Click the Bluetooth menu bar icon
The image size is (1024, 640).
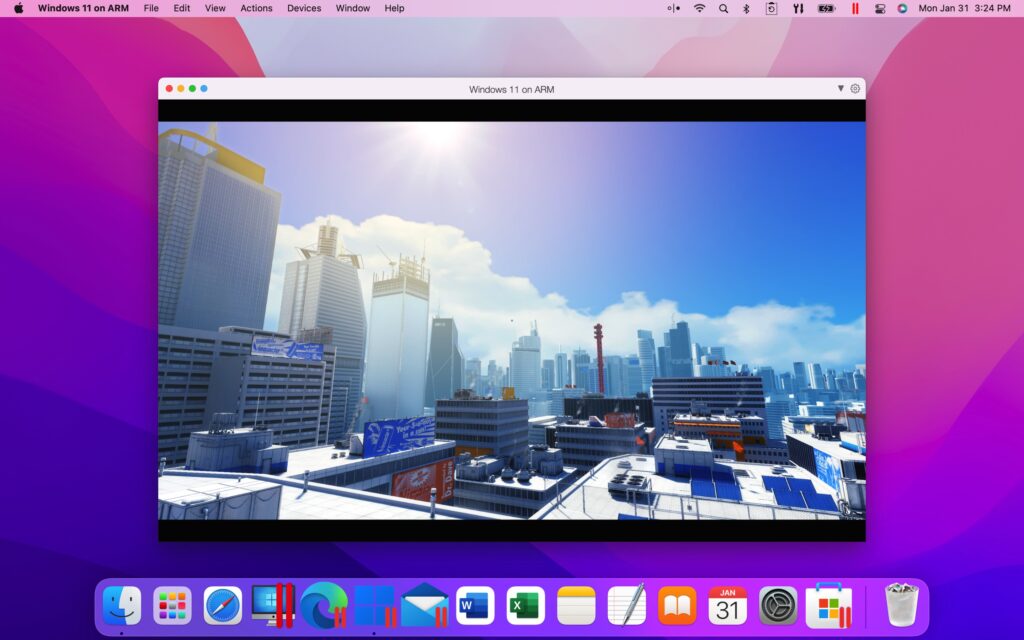click(746, 8)
